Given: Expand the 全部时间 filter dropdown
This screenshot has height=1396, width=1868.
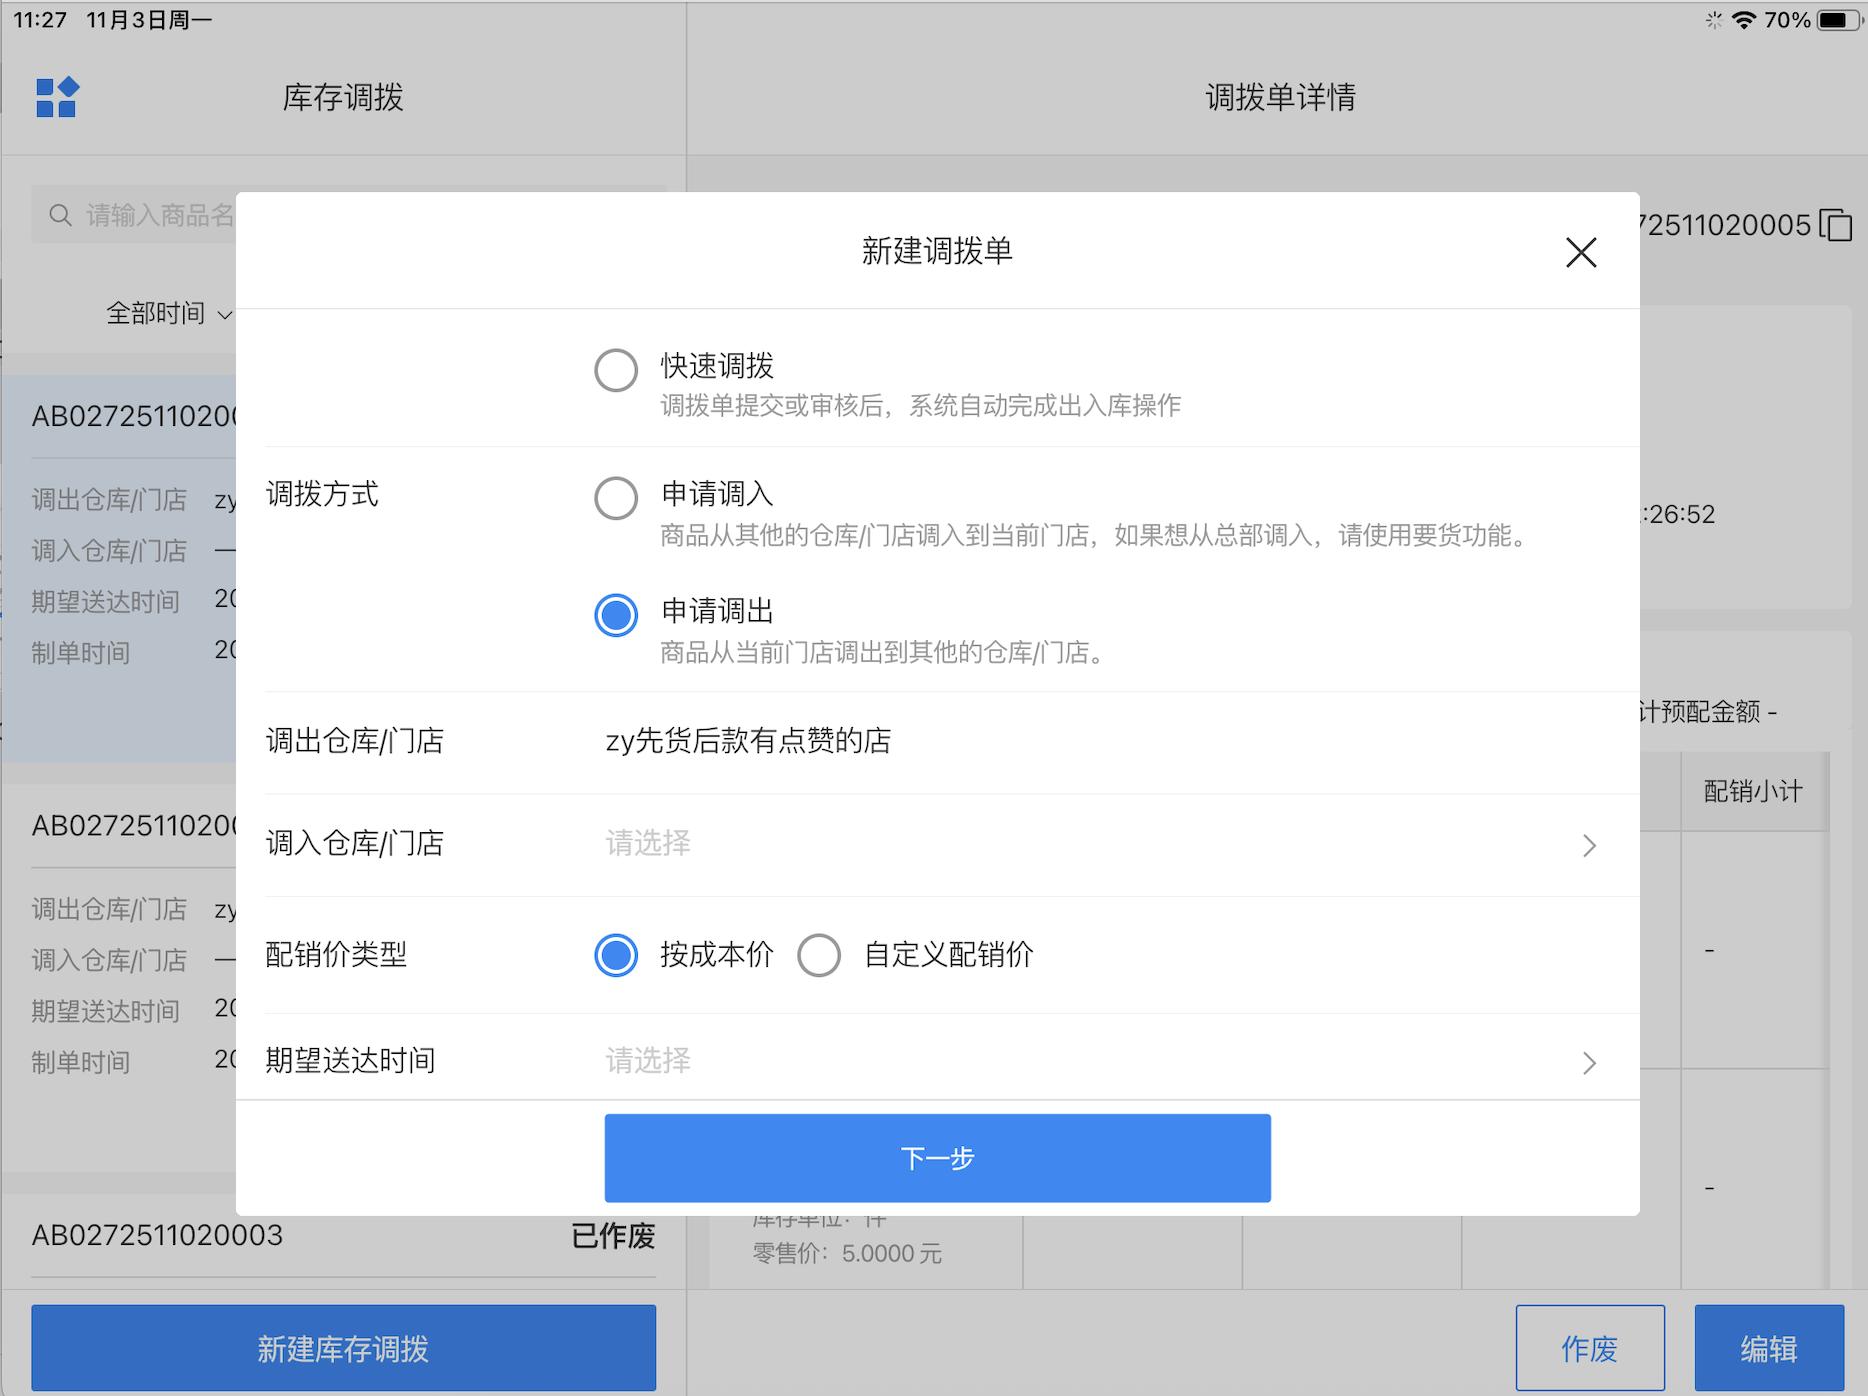Looking at the screenshot, I should pyautogui.click(x=168, y=314).
